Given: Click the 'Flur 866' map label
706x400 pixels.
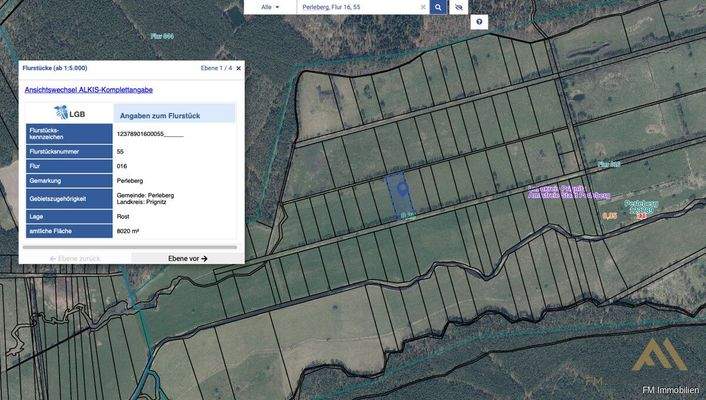Looking at the screenshot, I should coord(161,35).
